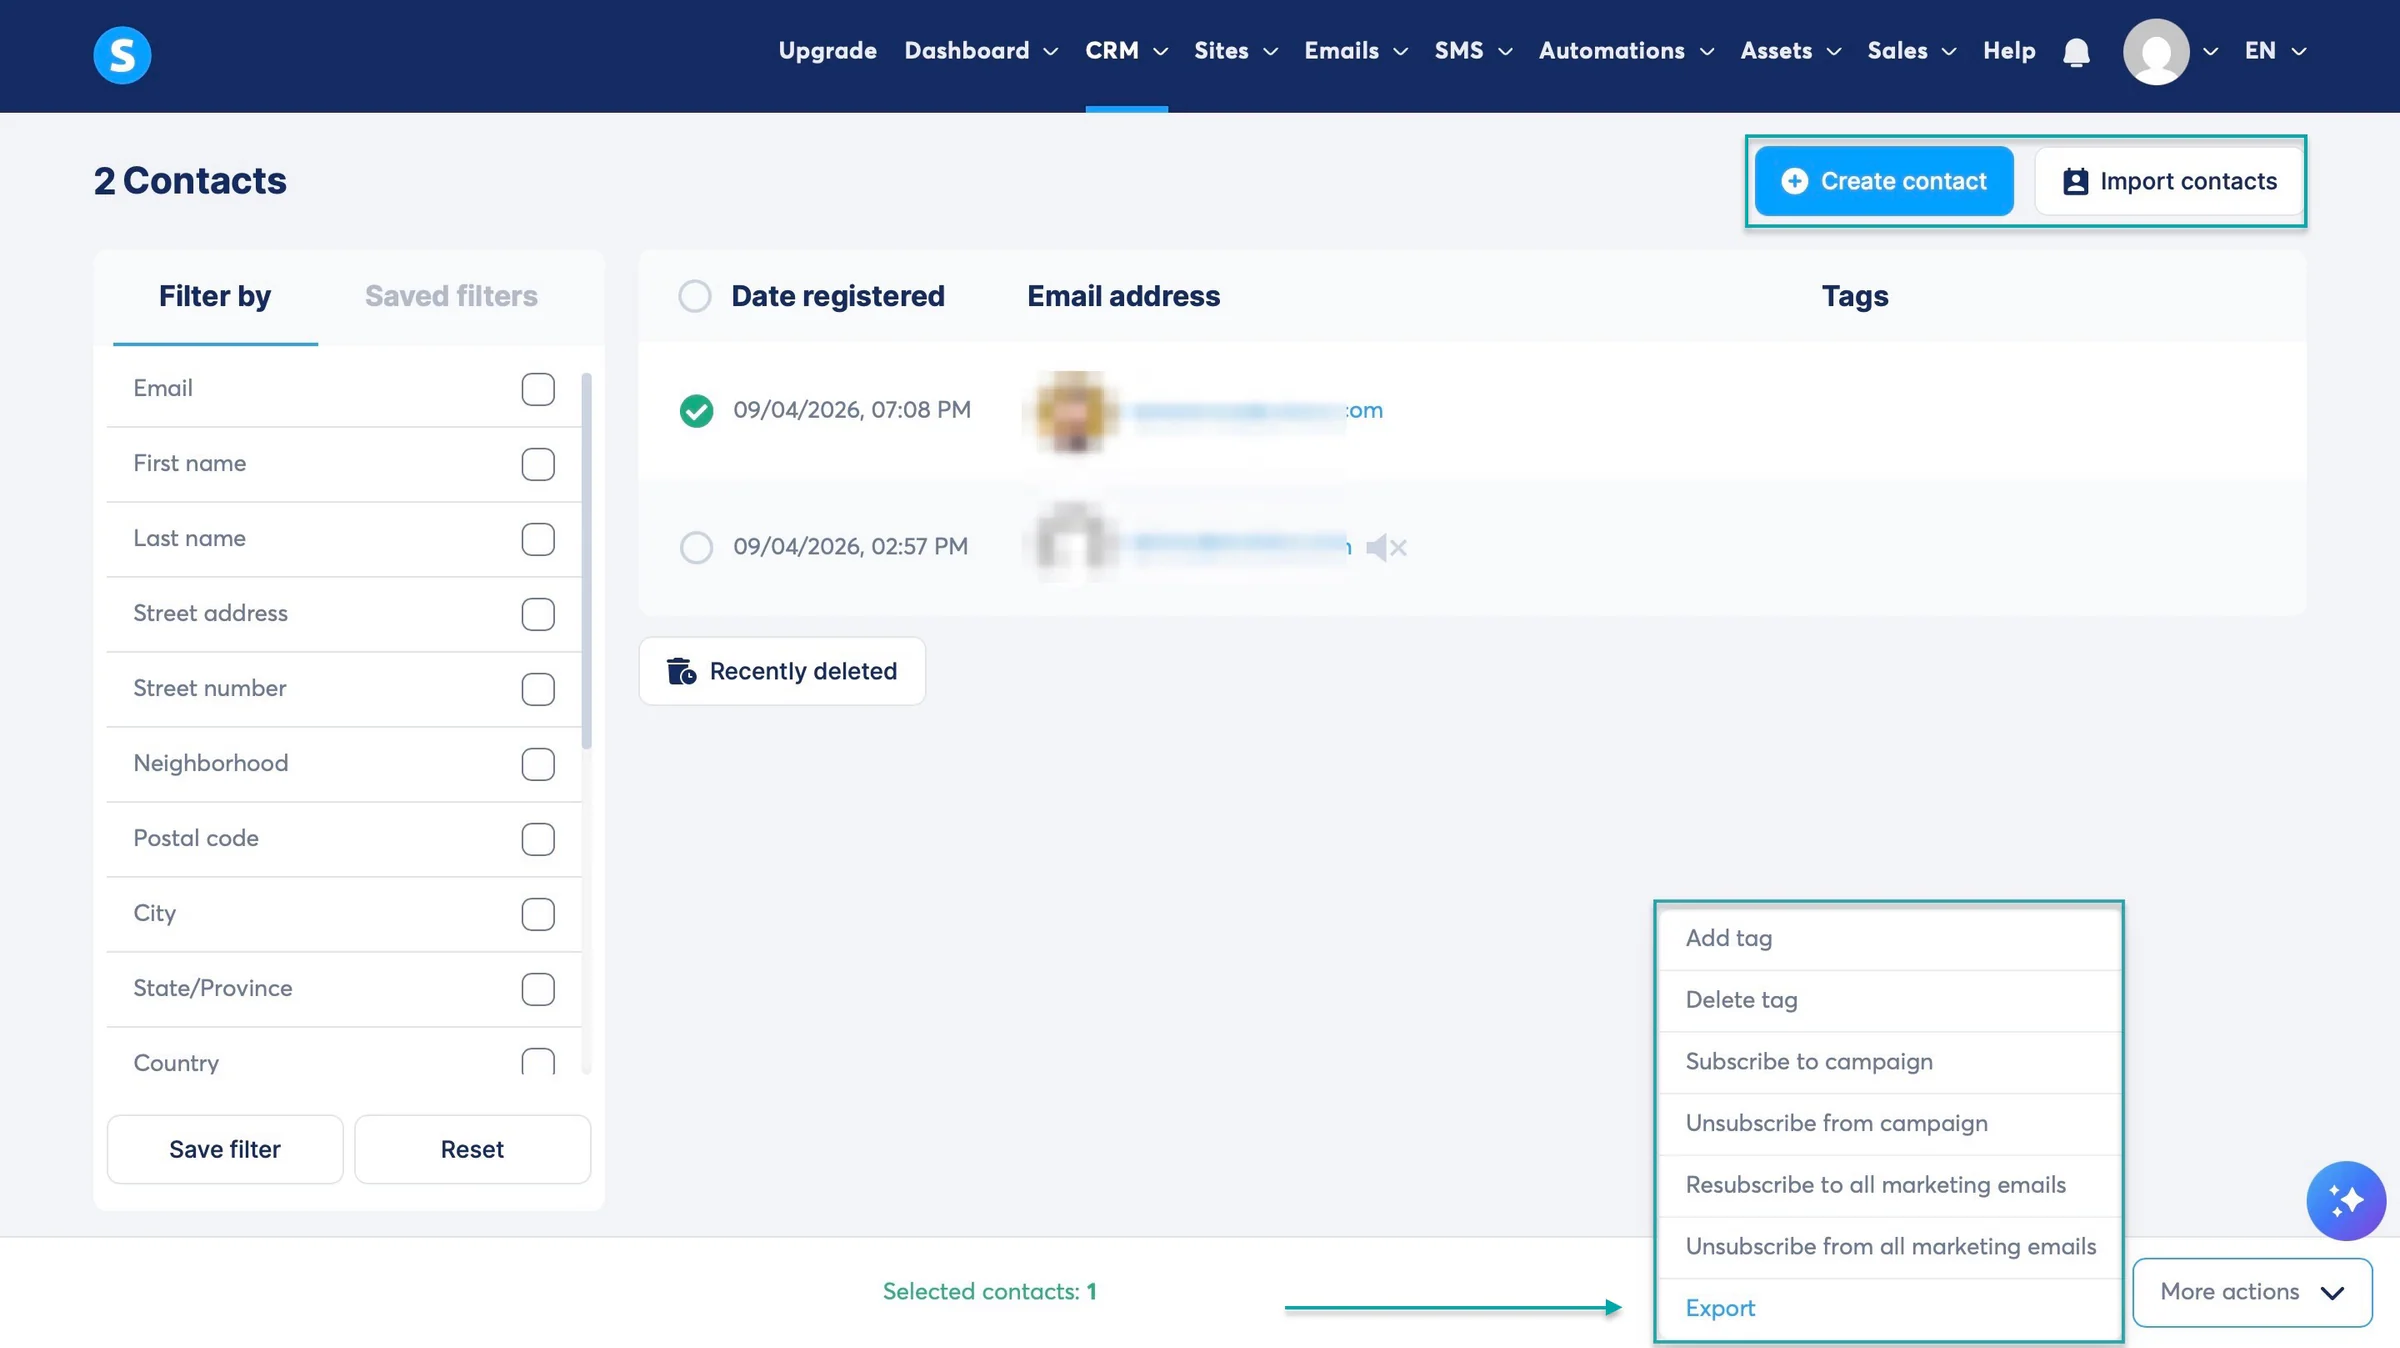
Task: Tick the Email filter checkbox
Action: click(x=538, y=389)
